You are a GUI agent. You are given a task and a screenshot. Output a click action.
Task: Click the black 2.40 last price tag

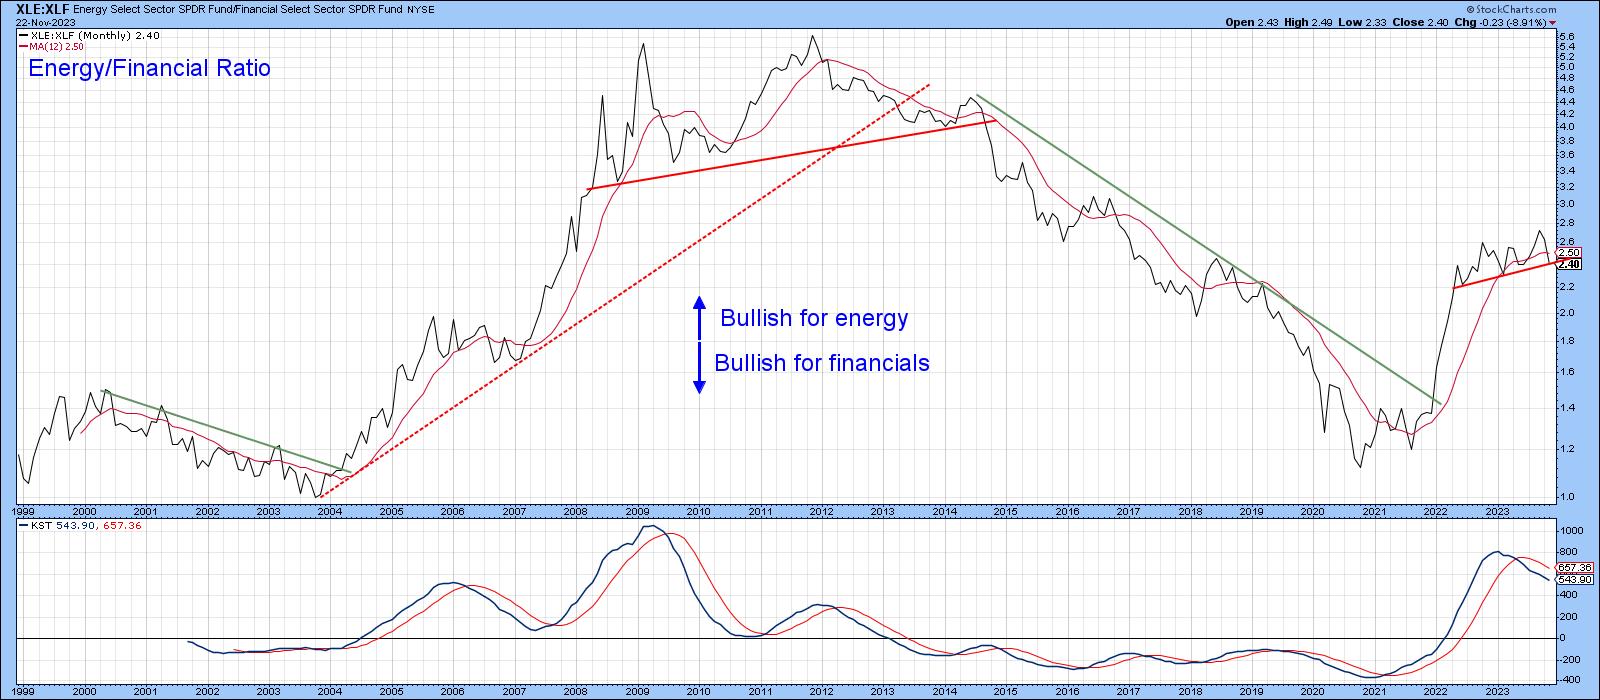click(1568, 265)
